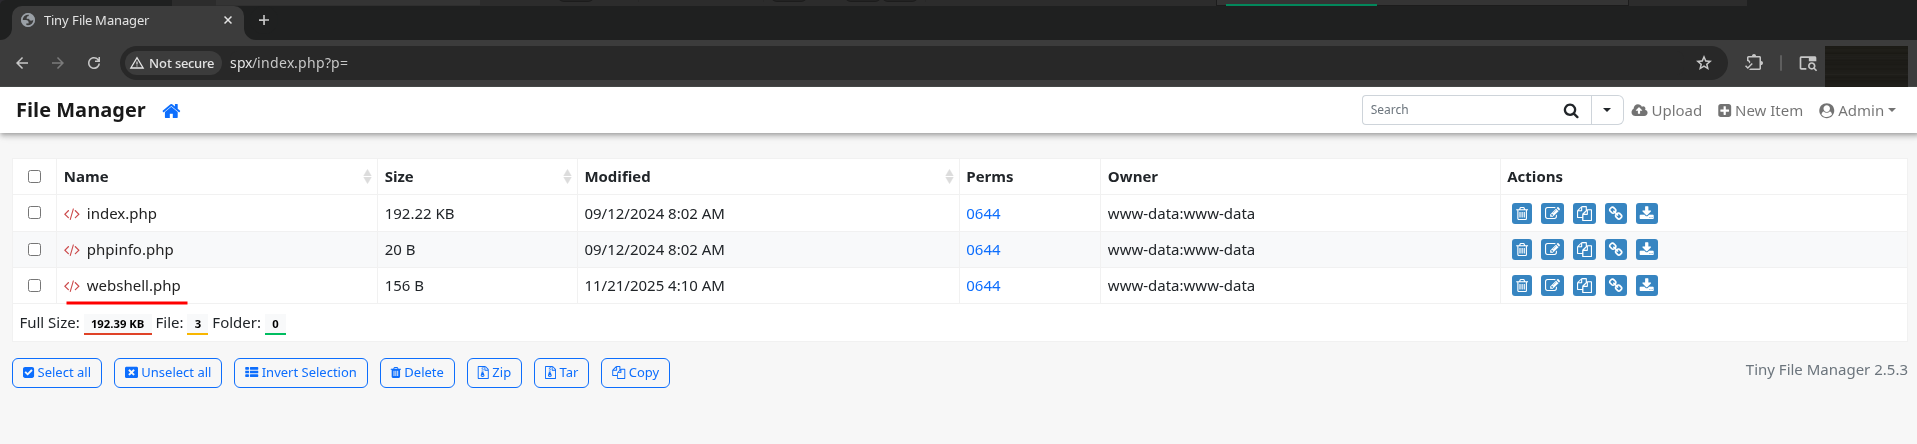Focus the Search input field
The height and width of the screenshot is (444, 1917).
coord(1460,111)
